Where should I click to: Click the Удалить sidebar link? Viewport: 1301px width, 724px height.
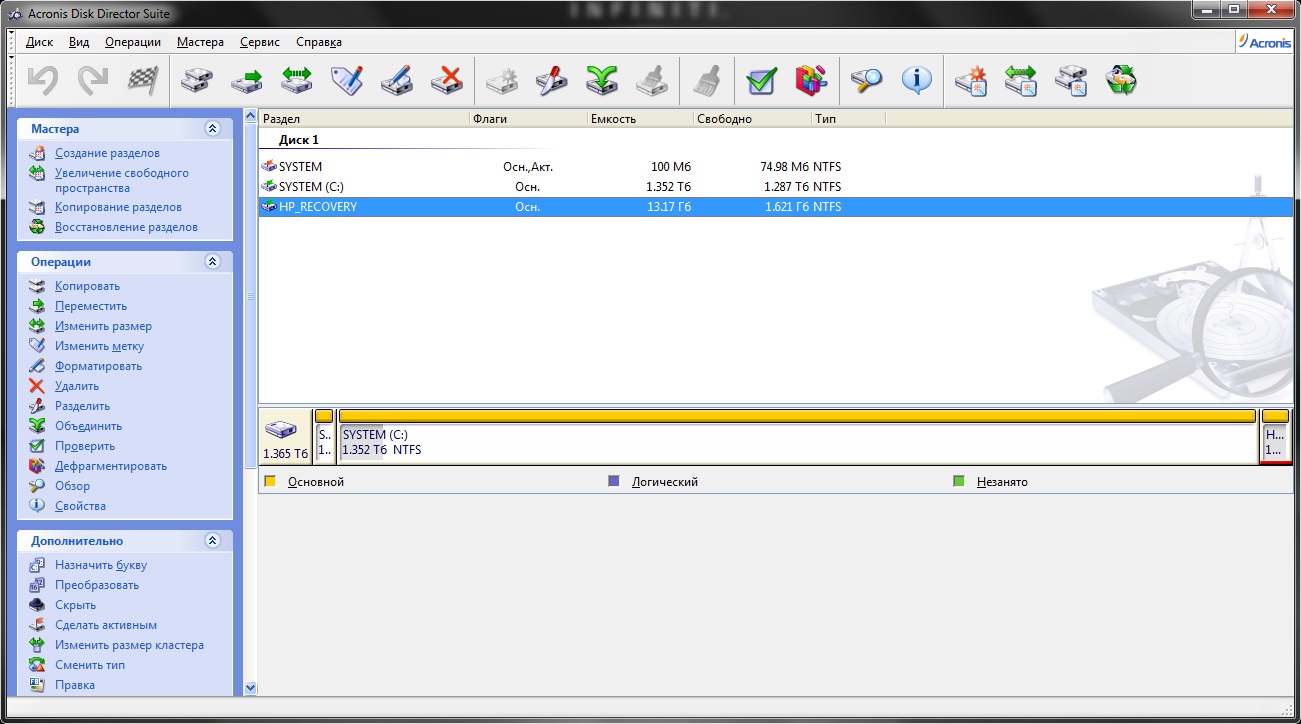[x=77, y=386]
